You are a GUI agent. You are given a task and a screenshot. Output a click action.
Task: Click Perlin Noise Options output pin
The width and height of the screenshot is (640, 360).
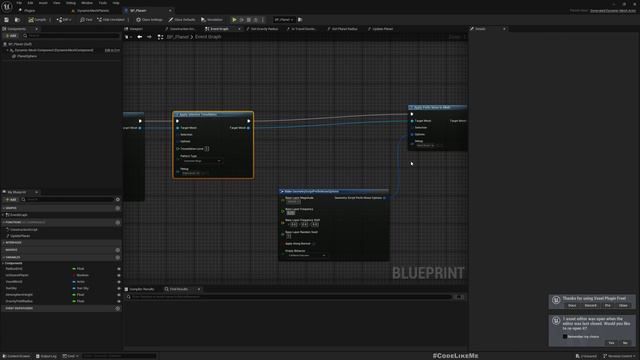tap(384, 198)
